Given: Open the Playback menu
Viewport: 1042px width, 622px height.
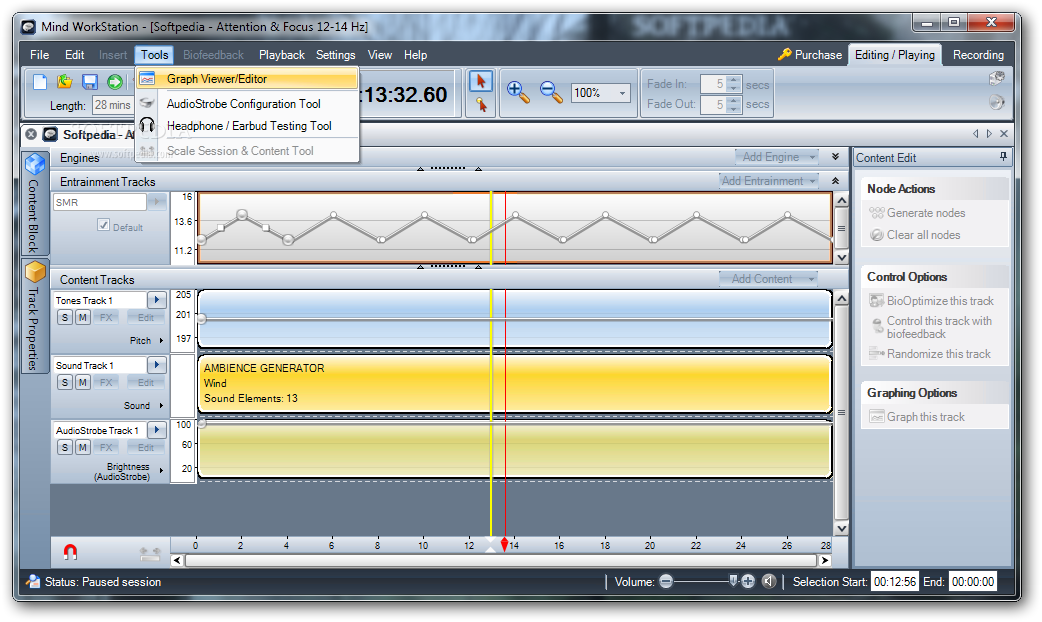Looking at the screenshot, I should (282, 55).
